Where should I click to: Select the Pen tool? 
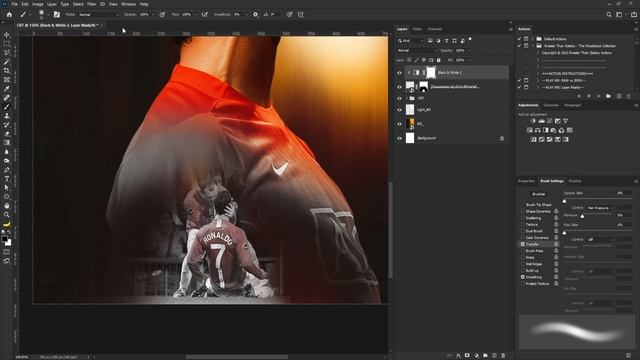(x=7, y=170)
